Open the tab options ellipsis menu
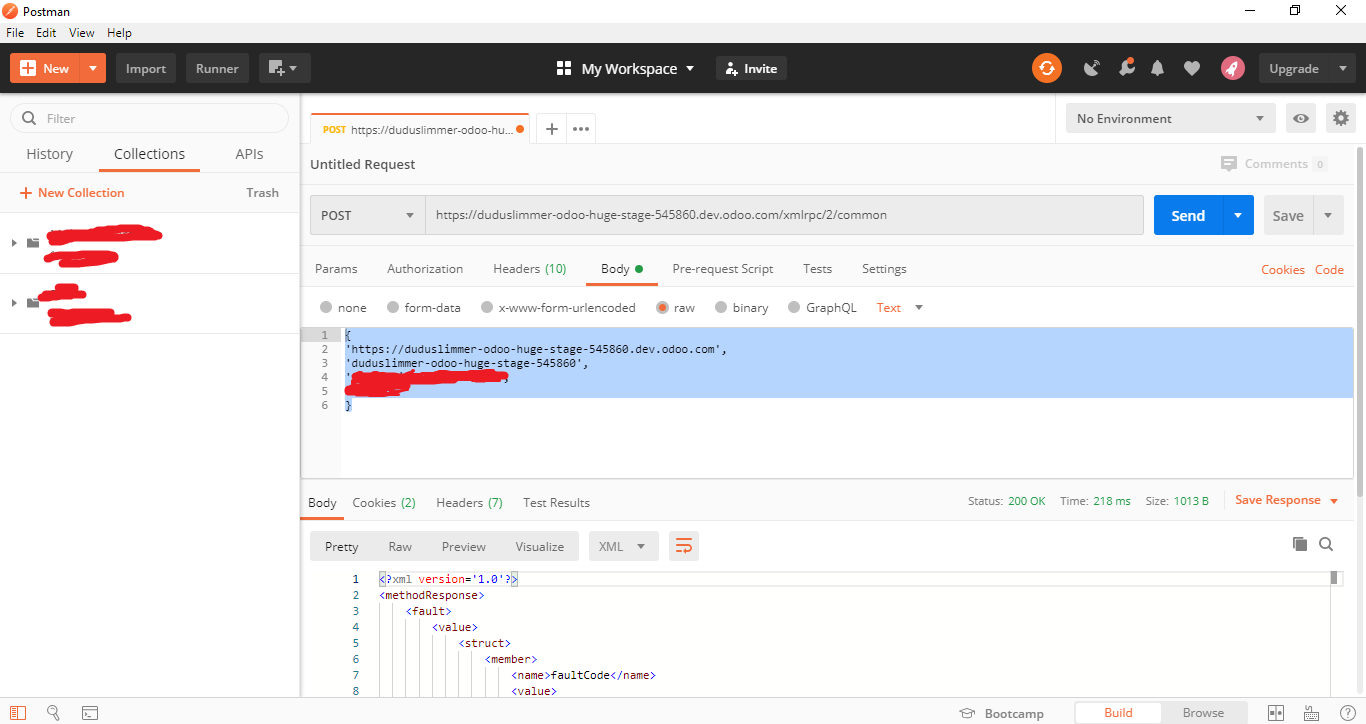 [581, 129]
